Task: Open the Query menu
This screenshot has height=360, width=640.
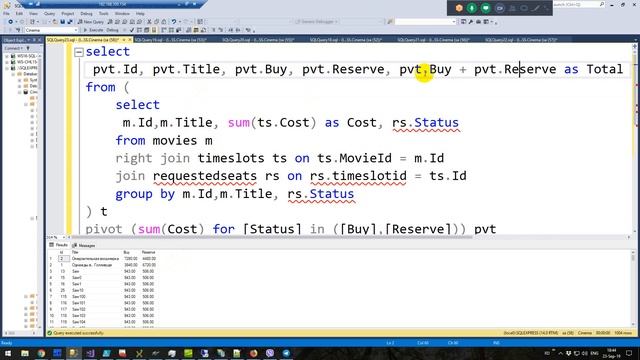Action: click(49, 13)
